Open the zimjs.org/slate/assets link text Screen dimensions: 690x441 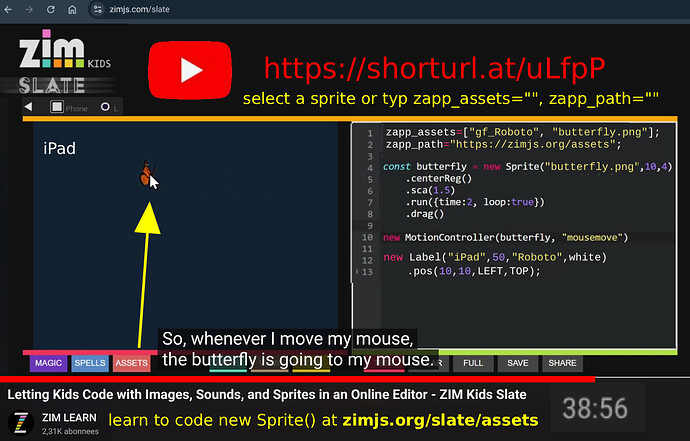click(x=440, y=420)
